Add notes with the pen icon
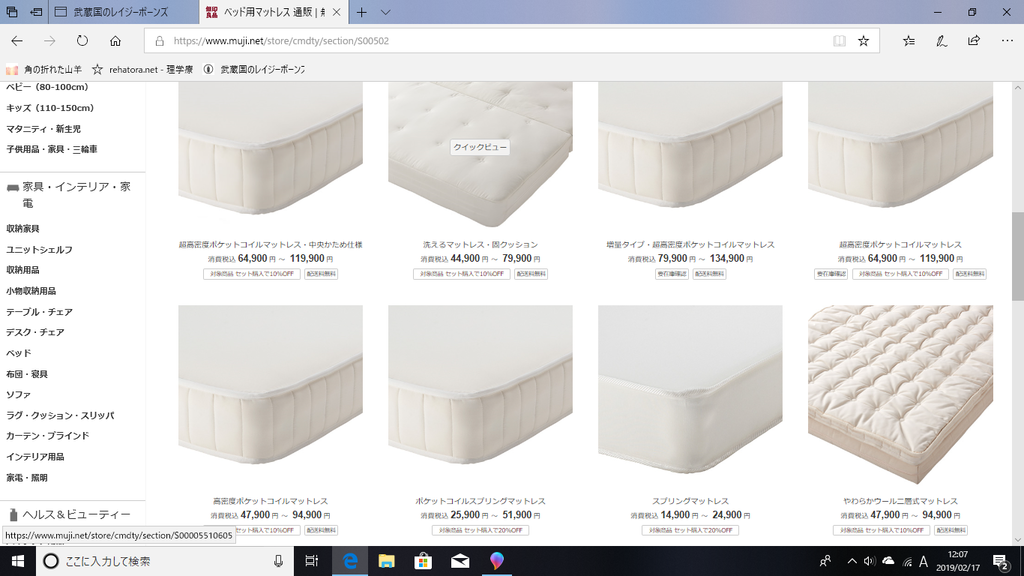Screen dimensions: 1024x576 click(x=941, y=40)
